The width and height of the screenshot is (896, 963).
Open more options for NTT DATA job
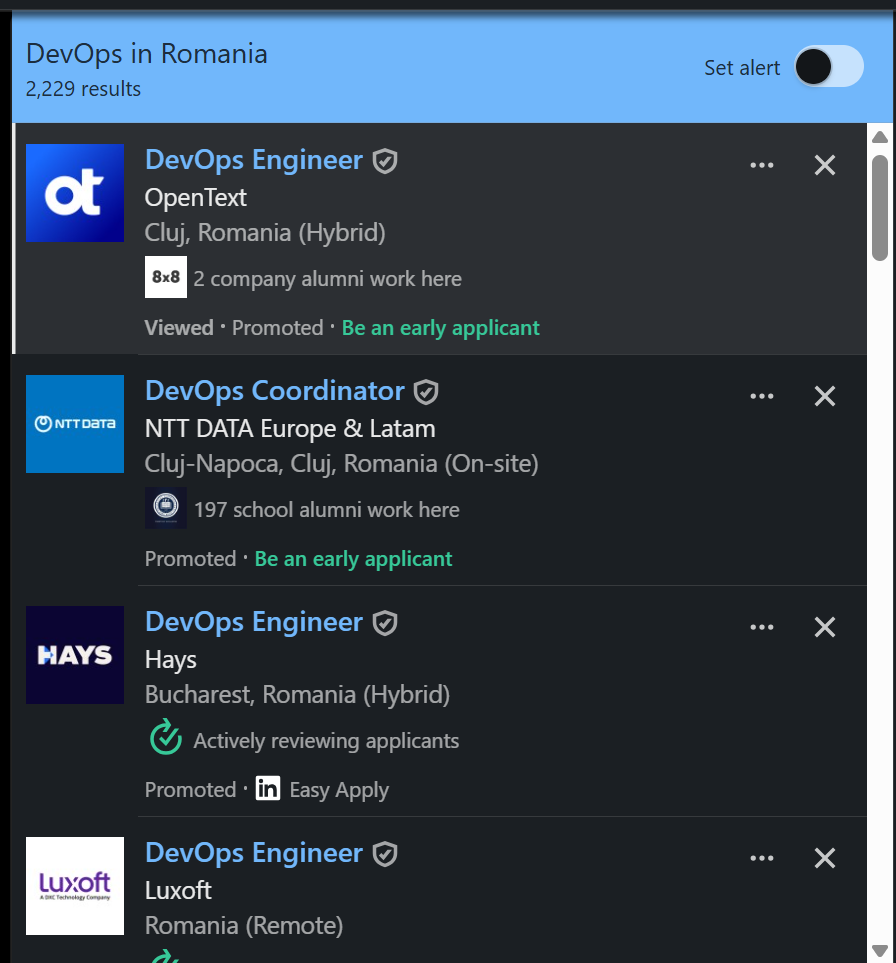click(x=762, y=396)
